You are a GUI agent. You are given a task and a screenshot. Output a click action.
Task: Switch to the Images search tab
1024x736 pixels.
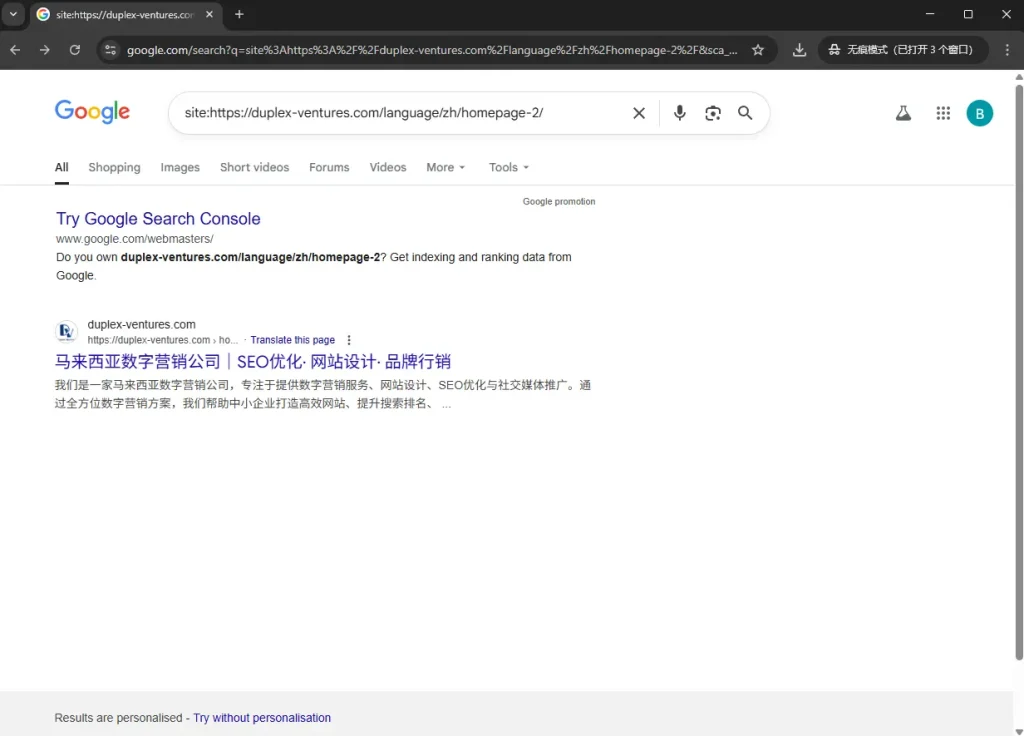click(180, 167)
